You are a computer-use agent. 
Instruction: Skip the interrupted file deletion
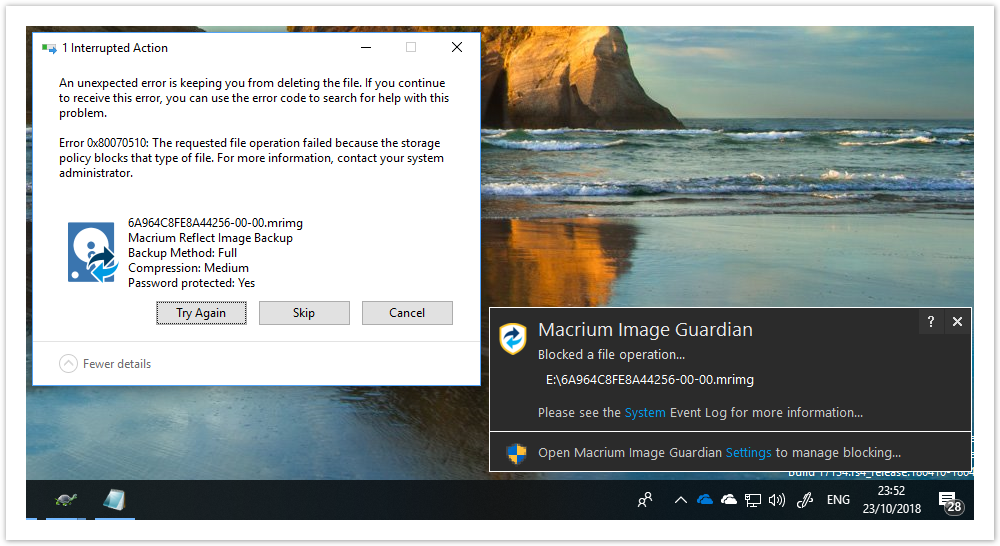(304, 313)
